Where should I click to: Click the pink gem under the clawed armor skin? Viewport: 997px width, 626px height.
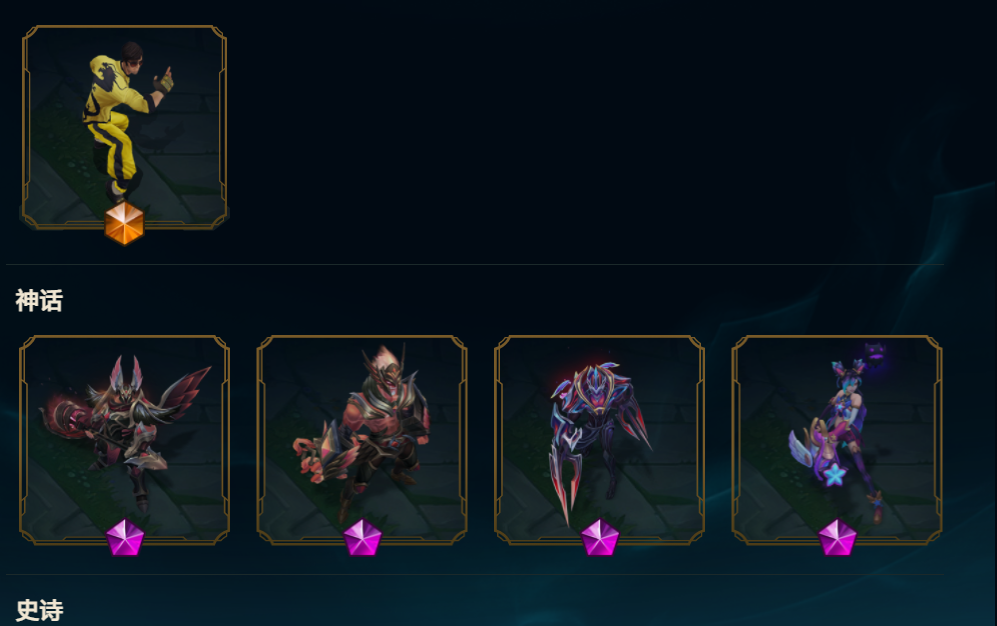(x=600, y=538)
